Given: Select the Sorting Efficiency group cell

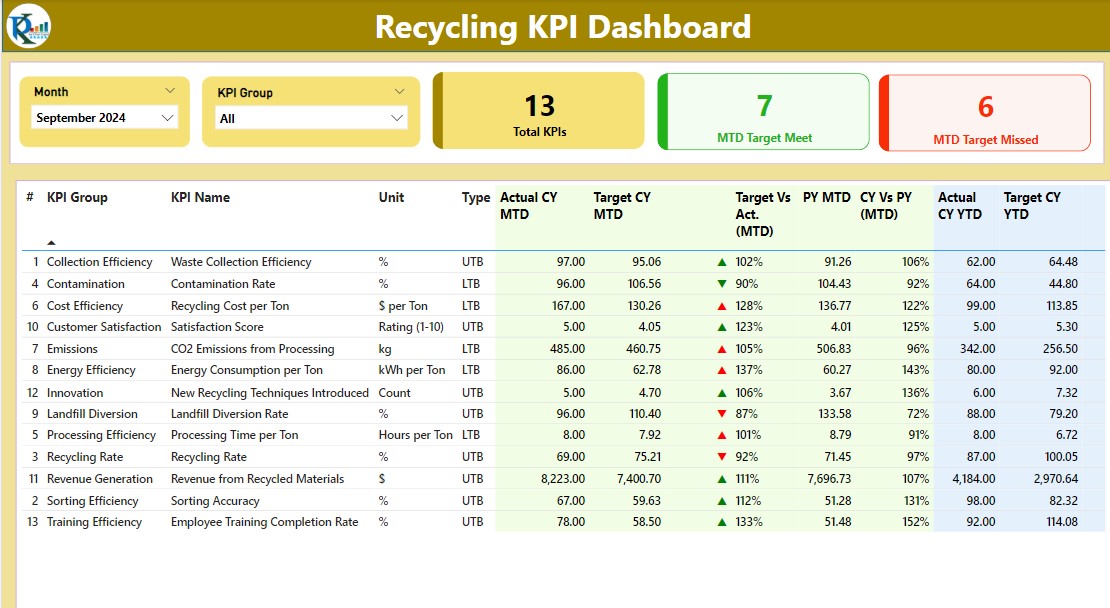Looking at the screenshot, I should [x=93, y=501].
